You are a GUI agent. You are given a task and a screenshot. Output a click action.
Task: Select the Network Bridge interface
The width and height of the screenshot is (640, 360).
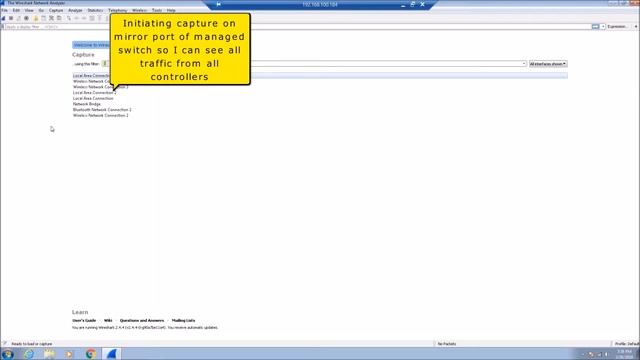87,104
